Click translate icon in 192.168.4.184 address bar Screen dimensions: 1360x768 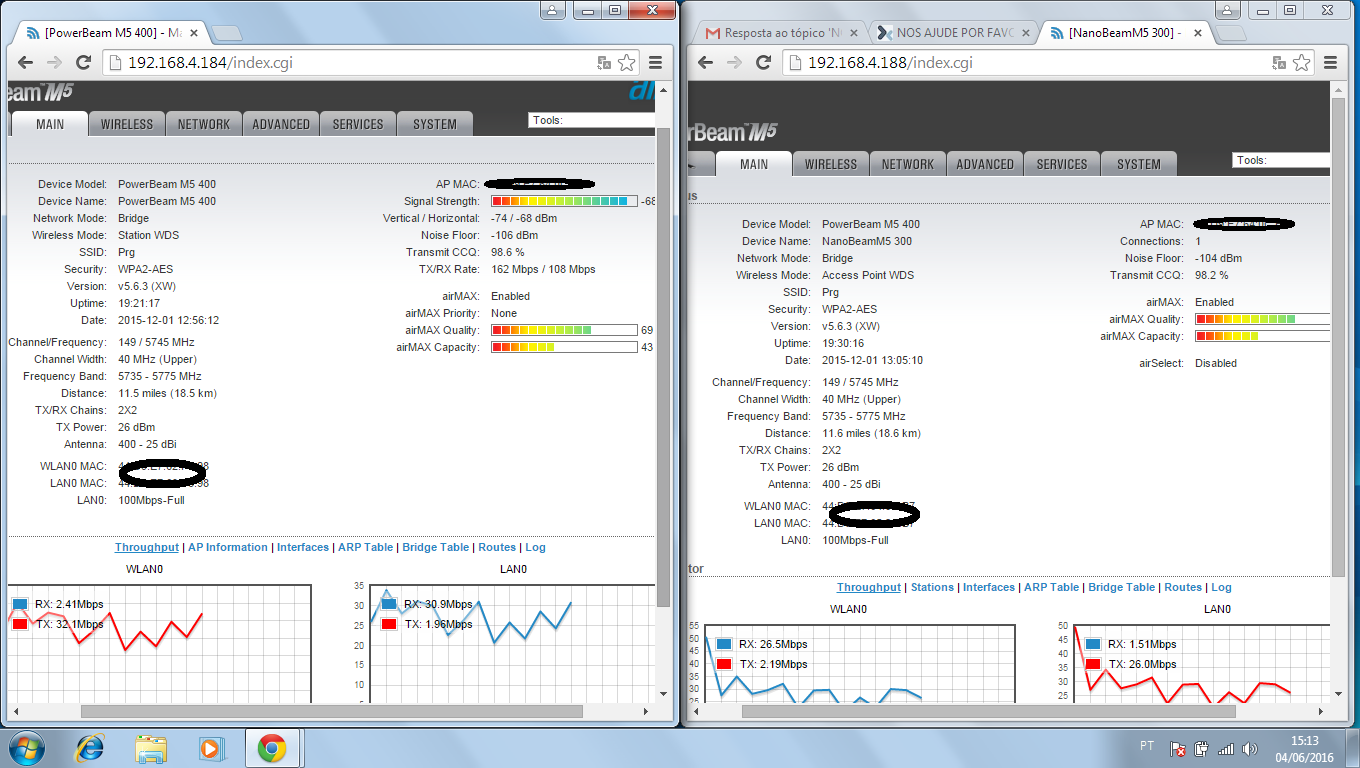[604, 63]
